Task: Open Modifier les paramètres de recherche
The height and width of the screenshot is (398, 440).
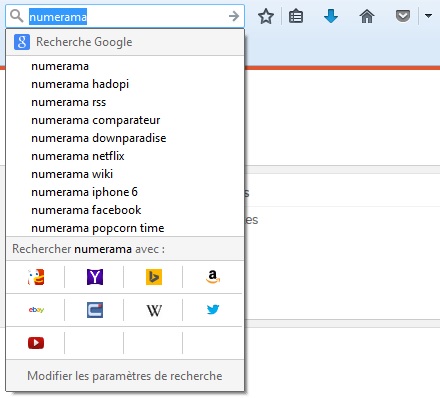Action: [125, 376]
